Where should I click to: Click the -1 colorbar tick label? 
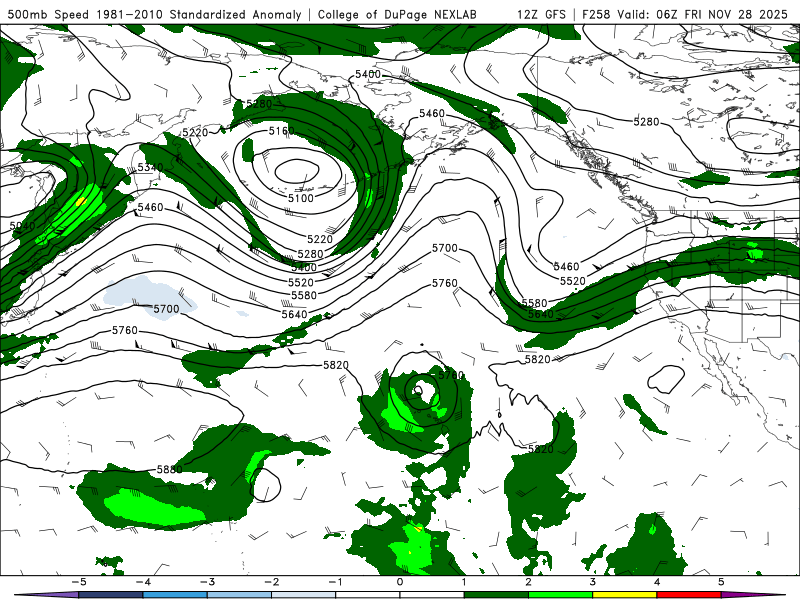335,582
